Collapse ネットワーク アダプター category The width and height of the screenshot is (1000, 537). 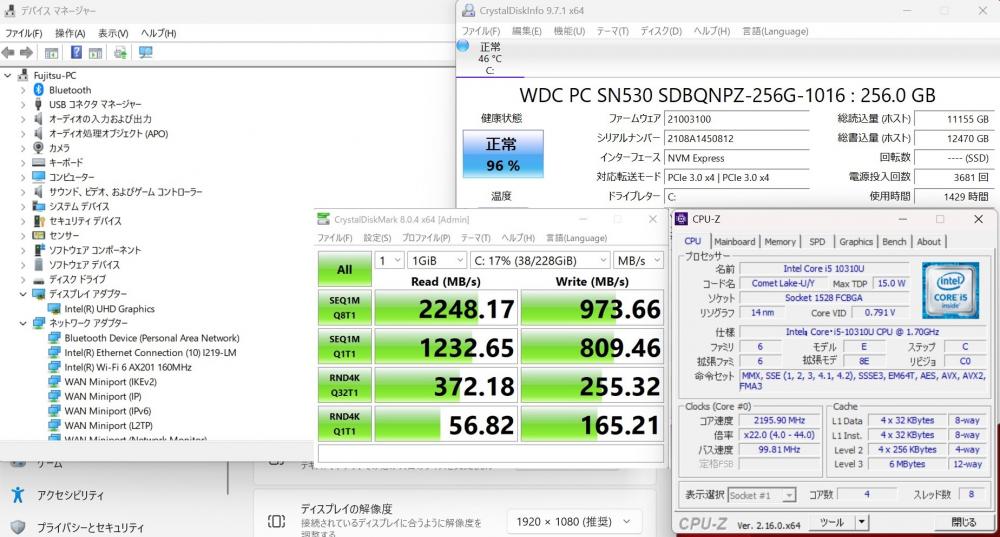(23, 323)
